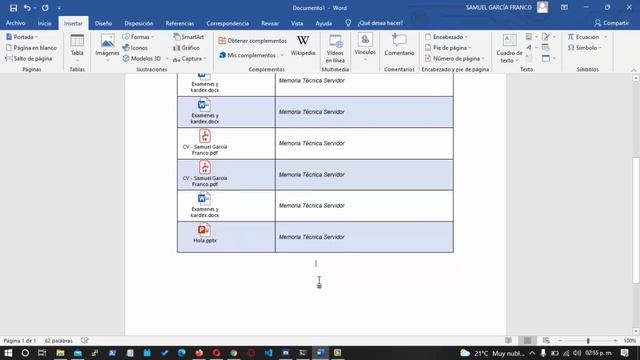Image resolution: width=640 pixels, height=360 pixels.
Task: Add a new Comentario
Action: click(399, 45)
